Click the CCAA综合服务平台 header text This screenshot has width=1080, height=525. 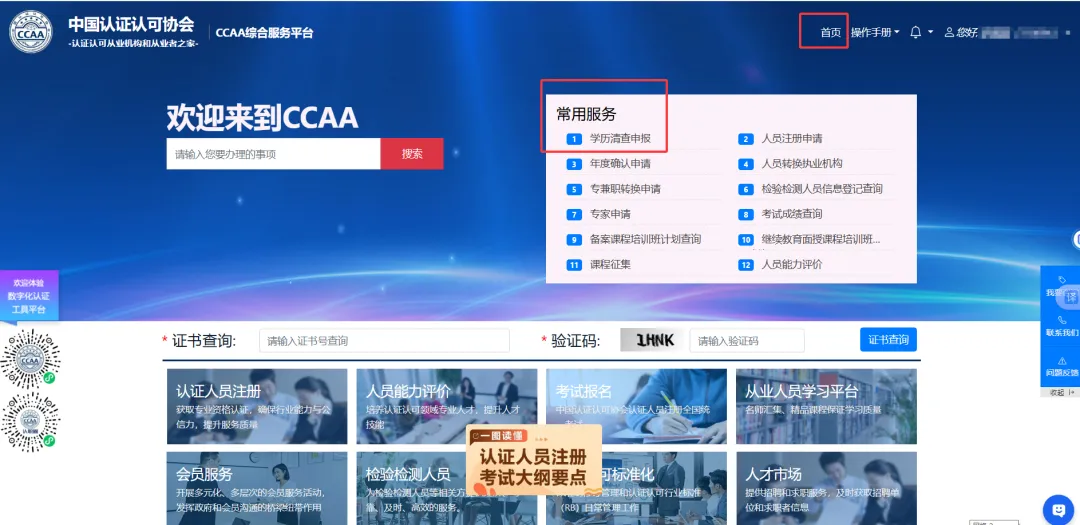tap(264, 32)
